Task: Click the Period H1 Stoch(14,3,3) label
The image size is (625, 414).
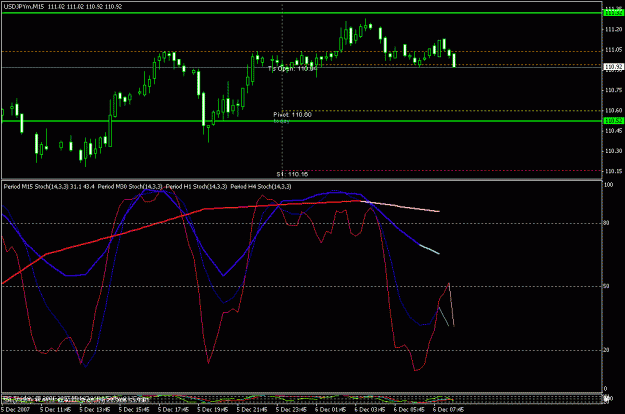Action: [x=197, y=186]
